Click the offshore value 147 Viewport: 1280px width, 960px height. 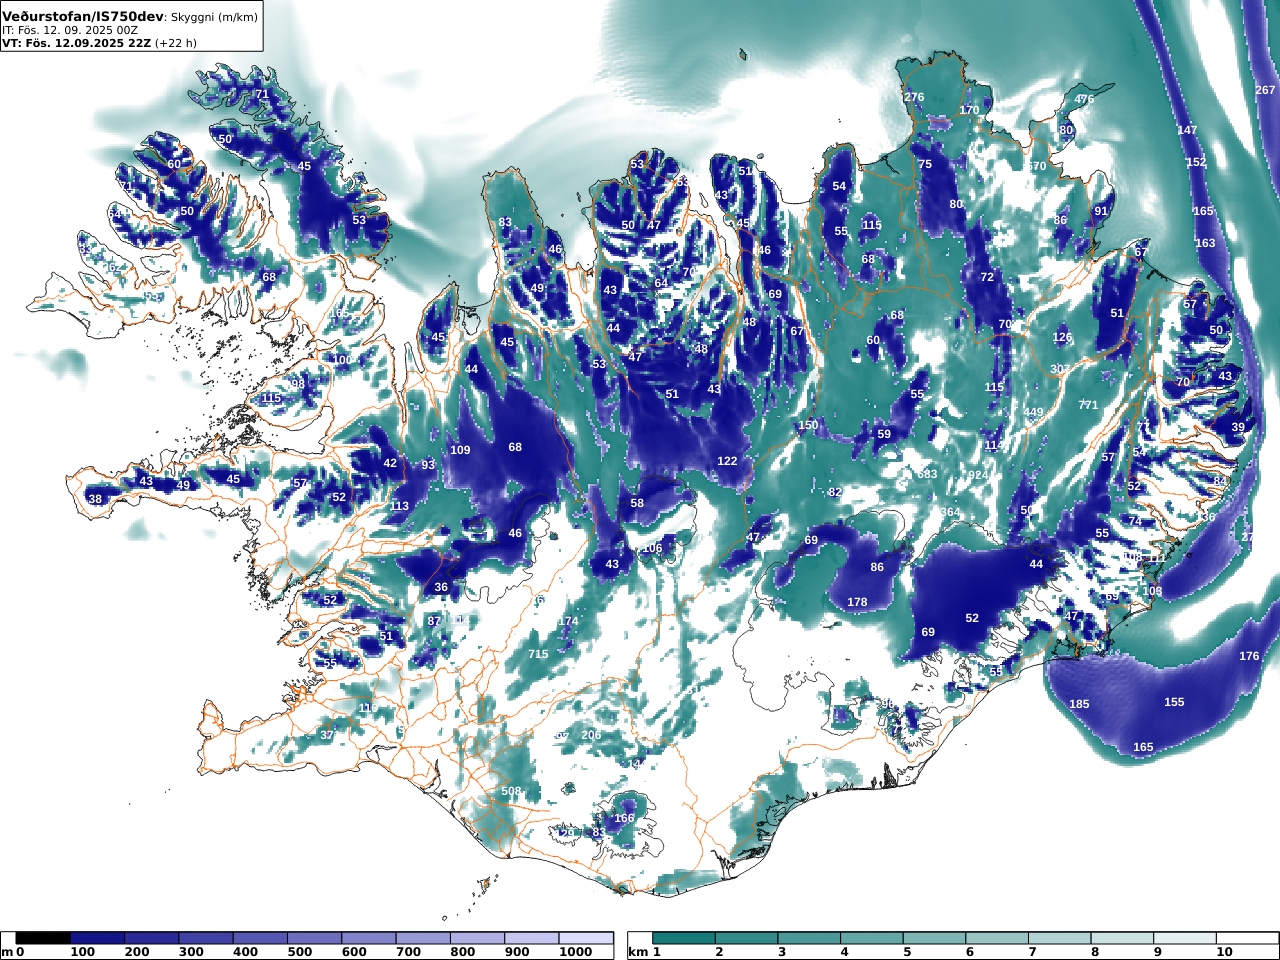tap(1187, 131)
